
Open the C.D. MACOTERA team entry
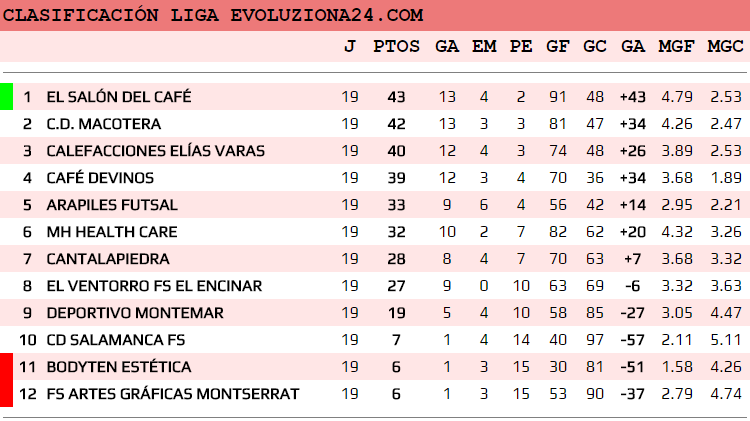[103, 124]
